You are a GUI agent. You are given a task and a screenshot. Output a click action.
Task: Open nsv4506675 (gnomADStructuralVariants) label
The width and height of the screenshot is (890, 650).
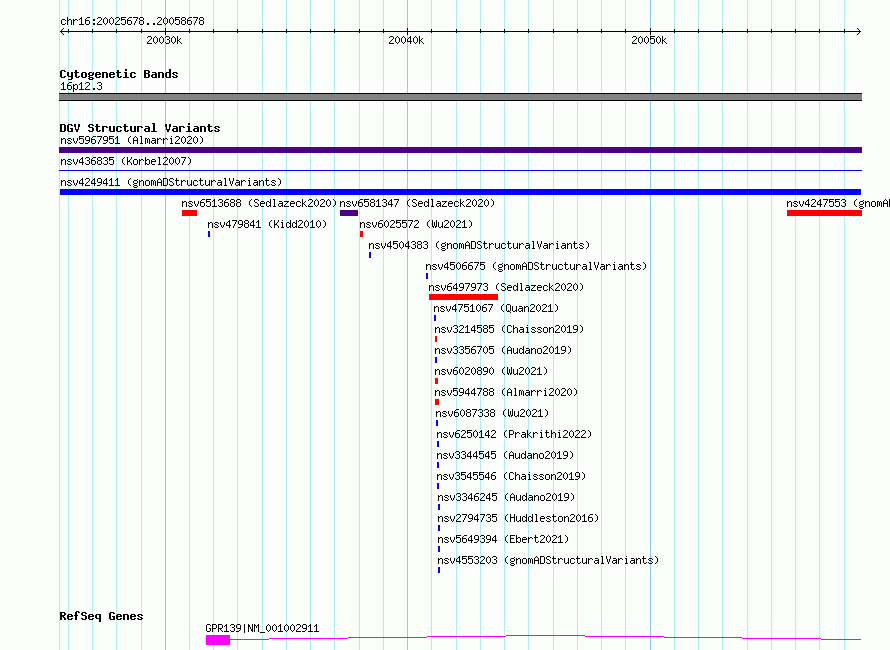point(536,266)
